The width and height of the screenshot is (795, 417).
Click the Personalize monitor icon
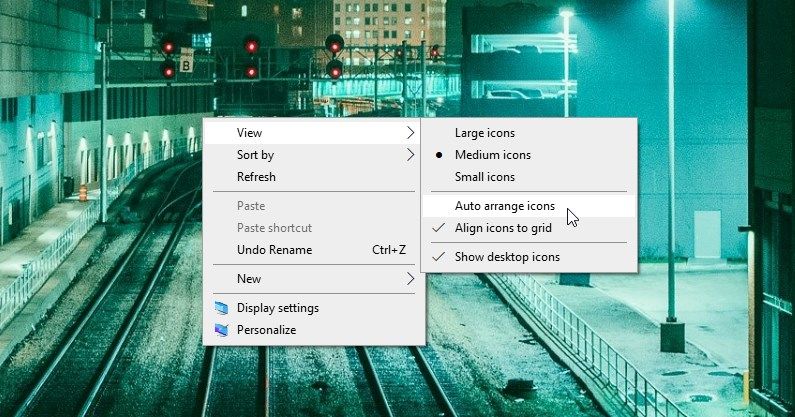point(221,330)
